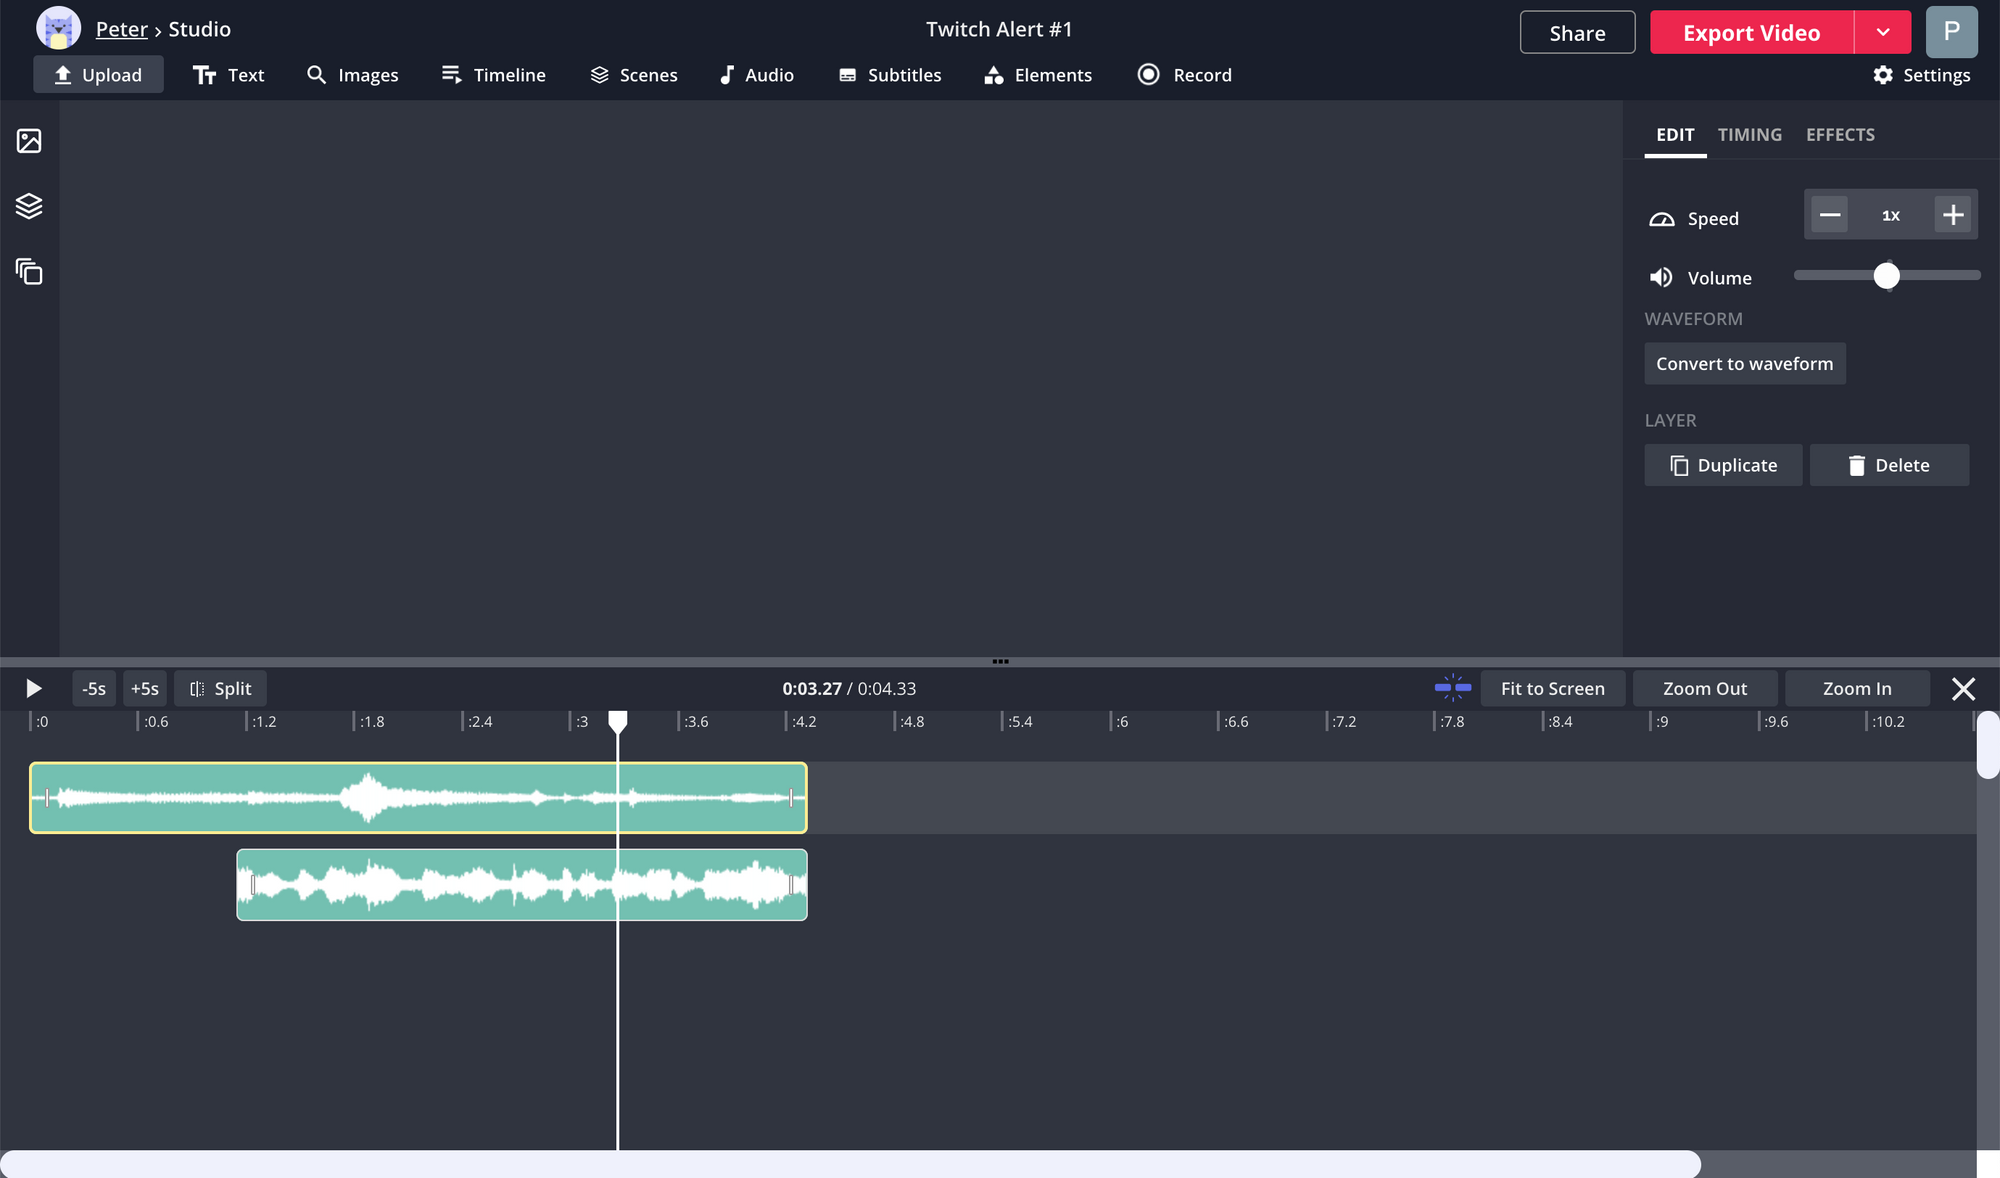2000x1178 pixels.
Task: Increase speed with plus button
Action: click(x=1952, y=215)
